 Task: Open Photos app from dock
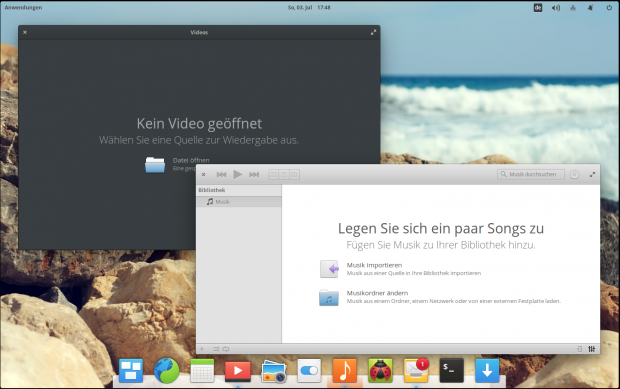[x=274, y=372]
